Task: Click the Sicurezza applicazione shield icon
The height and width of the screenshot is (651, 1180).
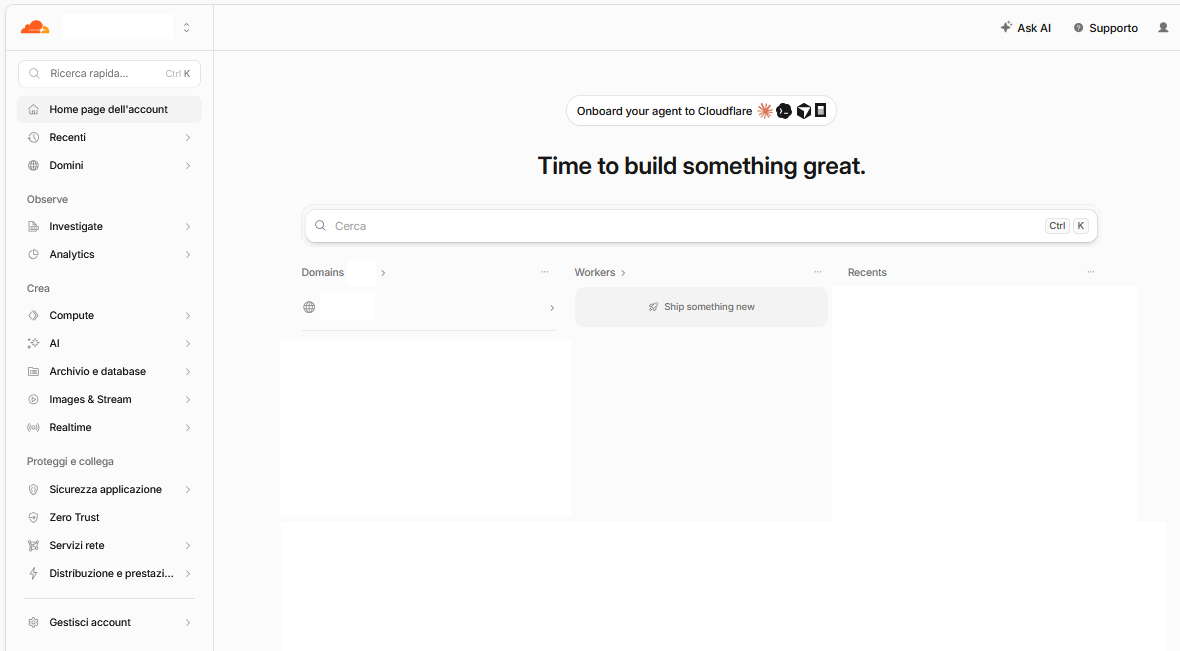Action: (33, 489)
